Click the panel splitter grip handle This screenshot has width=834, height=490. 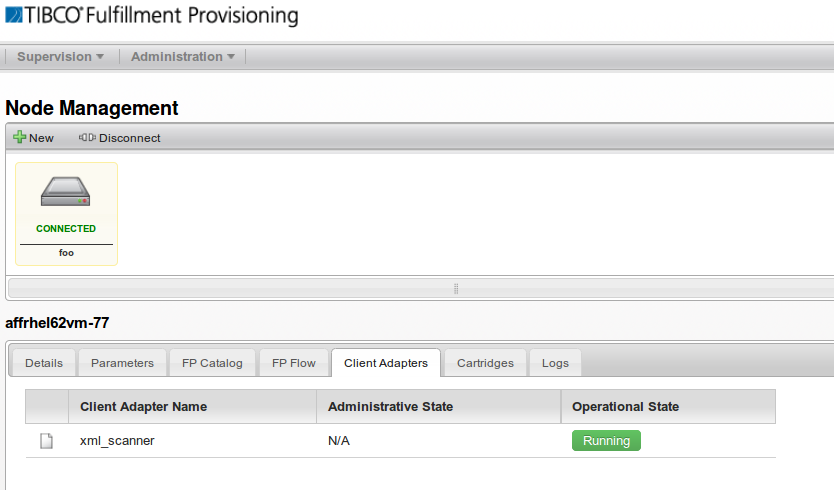tap(456, 288)
